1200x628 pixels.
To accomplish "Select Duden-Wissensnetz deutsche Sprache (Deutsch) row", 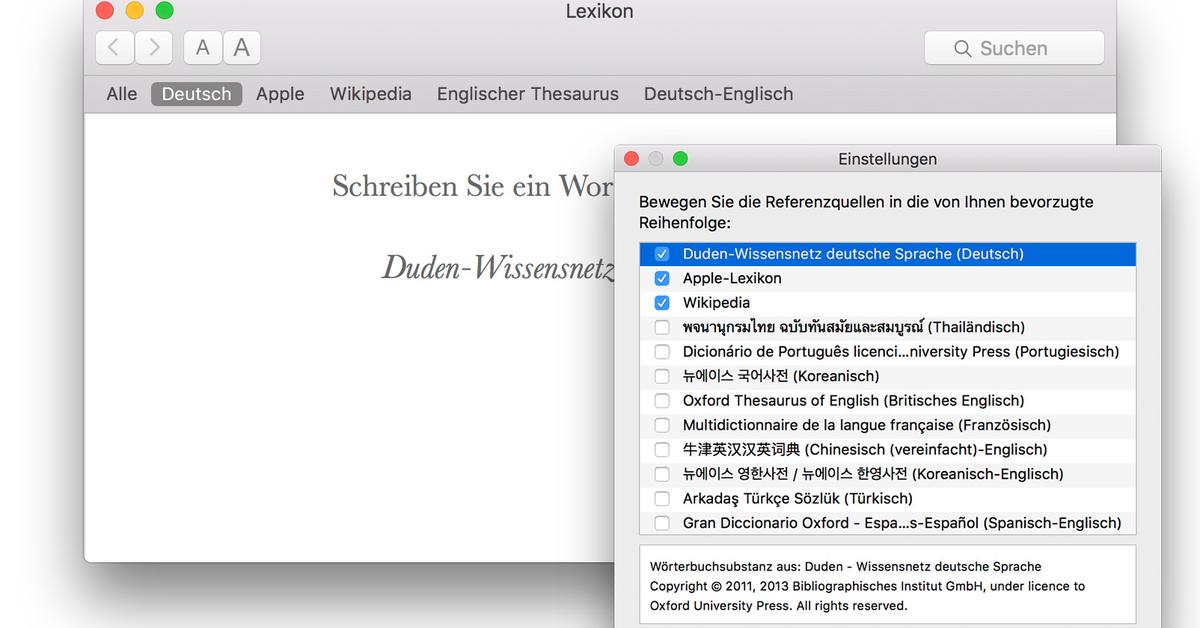I will coord(888,254).
